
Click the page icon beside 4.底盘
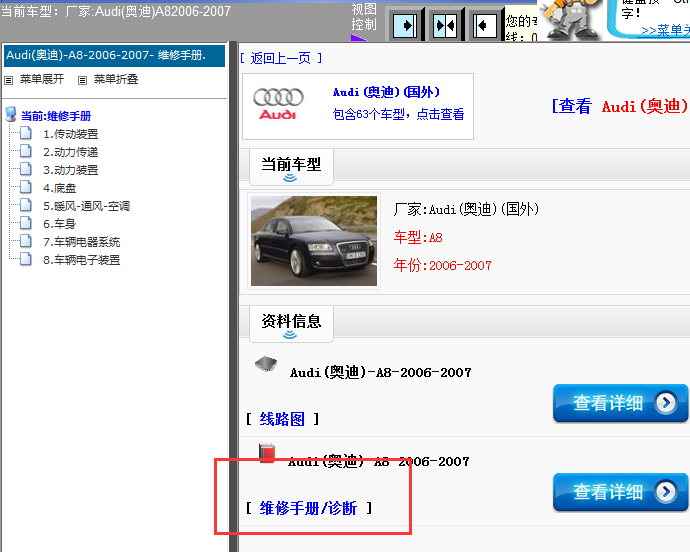[26, 187]
